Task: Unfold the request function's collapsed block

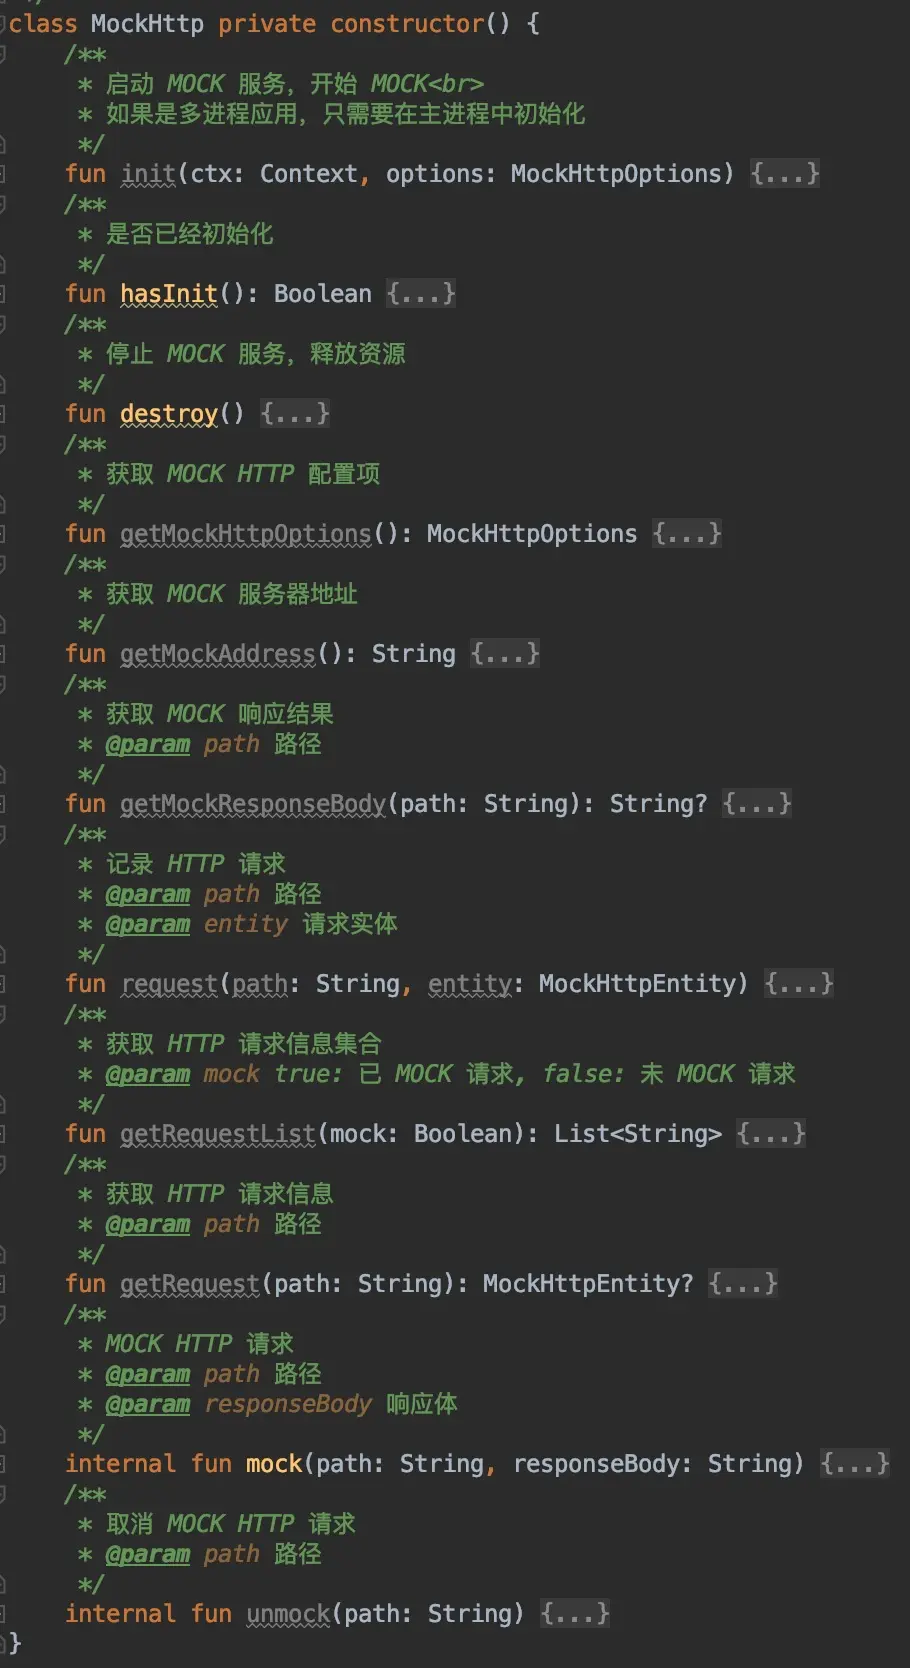Action: (798, 984)
